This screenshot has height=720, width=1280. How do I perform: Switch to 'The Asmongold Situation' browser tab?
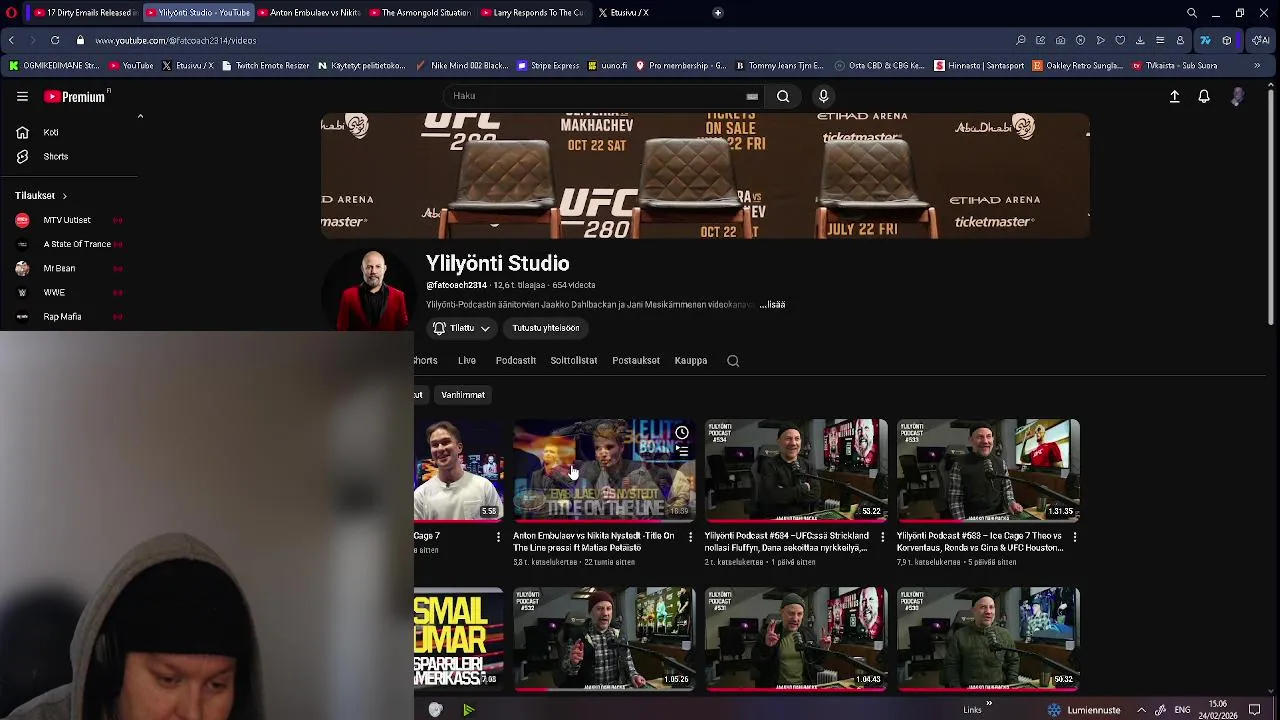pyautogui.click(x=419, y=13)
